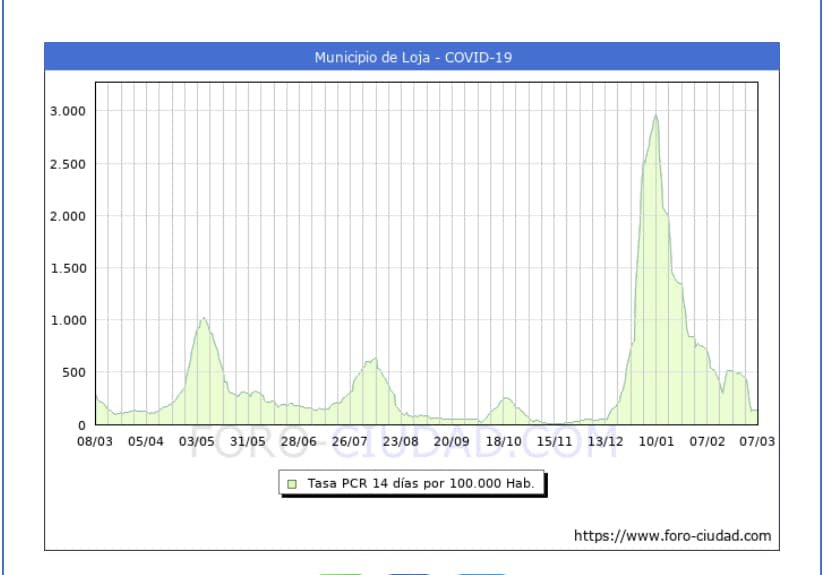This screenshot has height=575, width=828.
Task: Click the small 18/10 peak
Action: coord(506,398)
